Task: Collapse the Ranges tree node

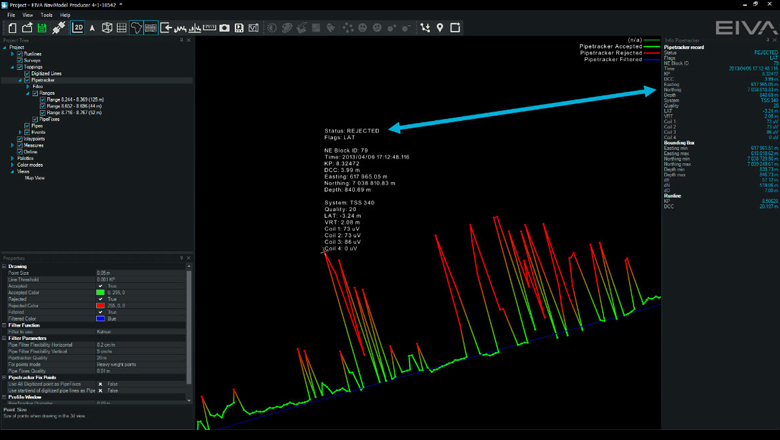Action: [28, 93]
